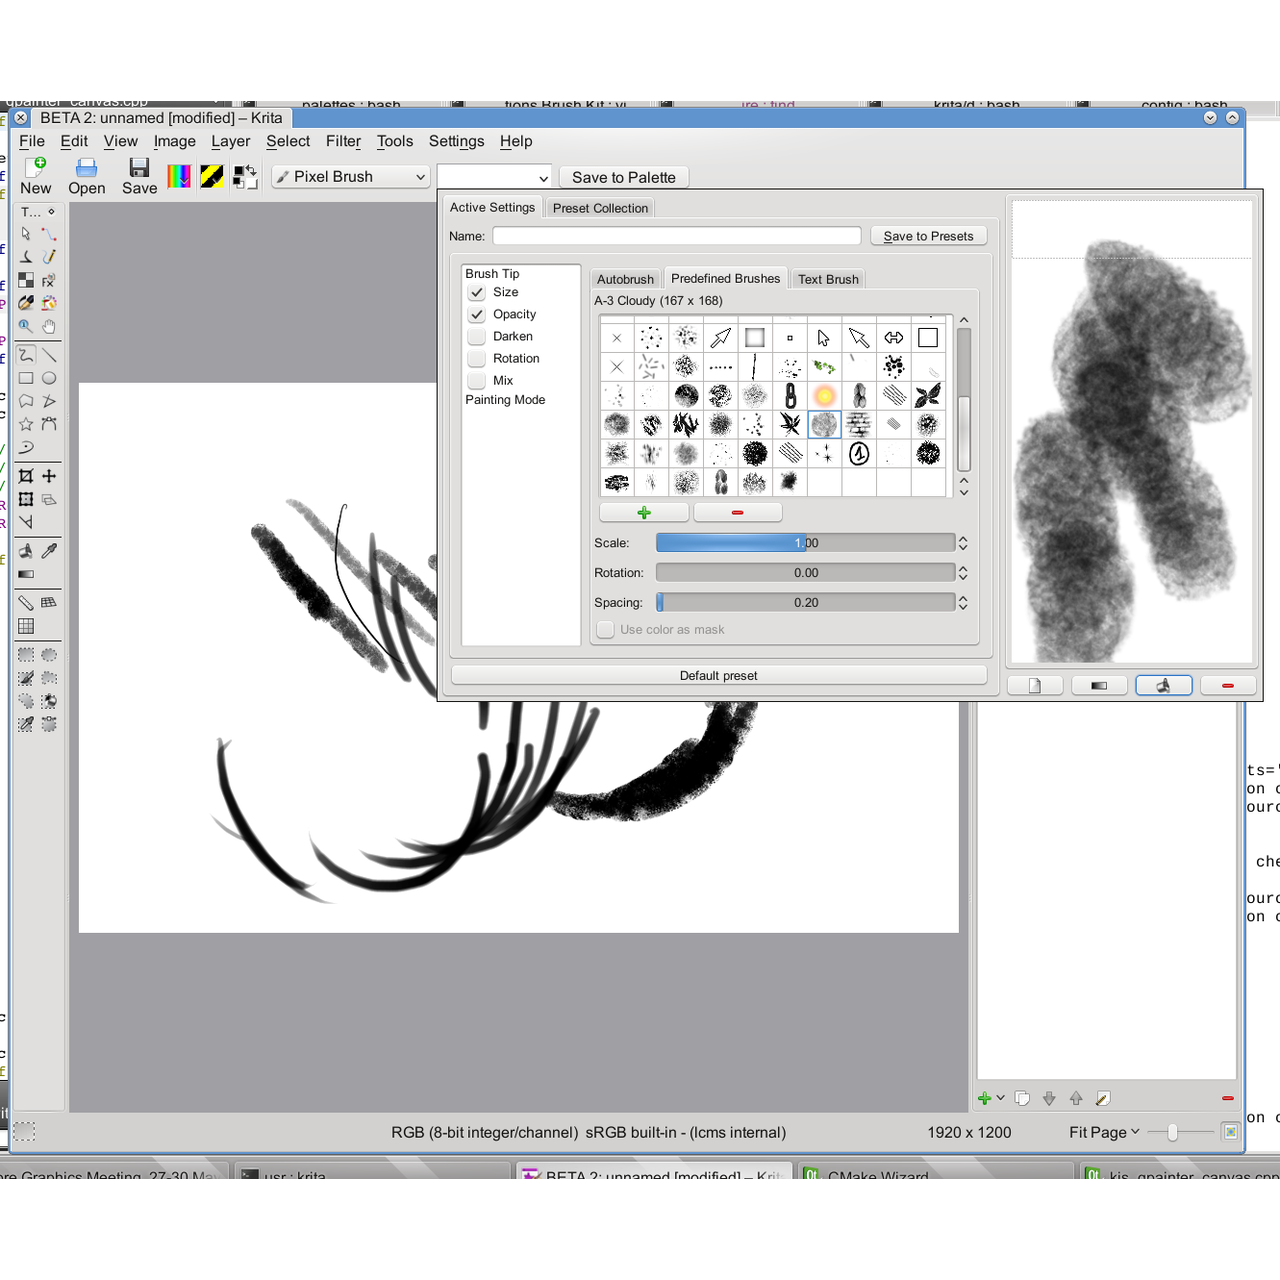This screenshot has width=1280, height=1280.
Task: Select the Star shape tool
Action: click(x=25, y=423)
